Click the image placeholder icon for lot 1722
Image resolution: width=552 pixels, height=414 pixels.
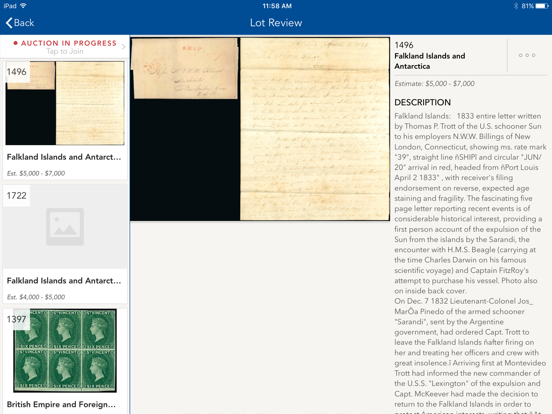[x=65, y=227]
